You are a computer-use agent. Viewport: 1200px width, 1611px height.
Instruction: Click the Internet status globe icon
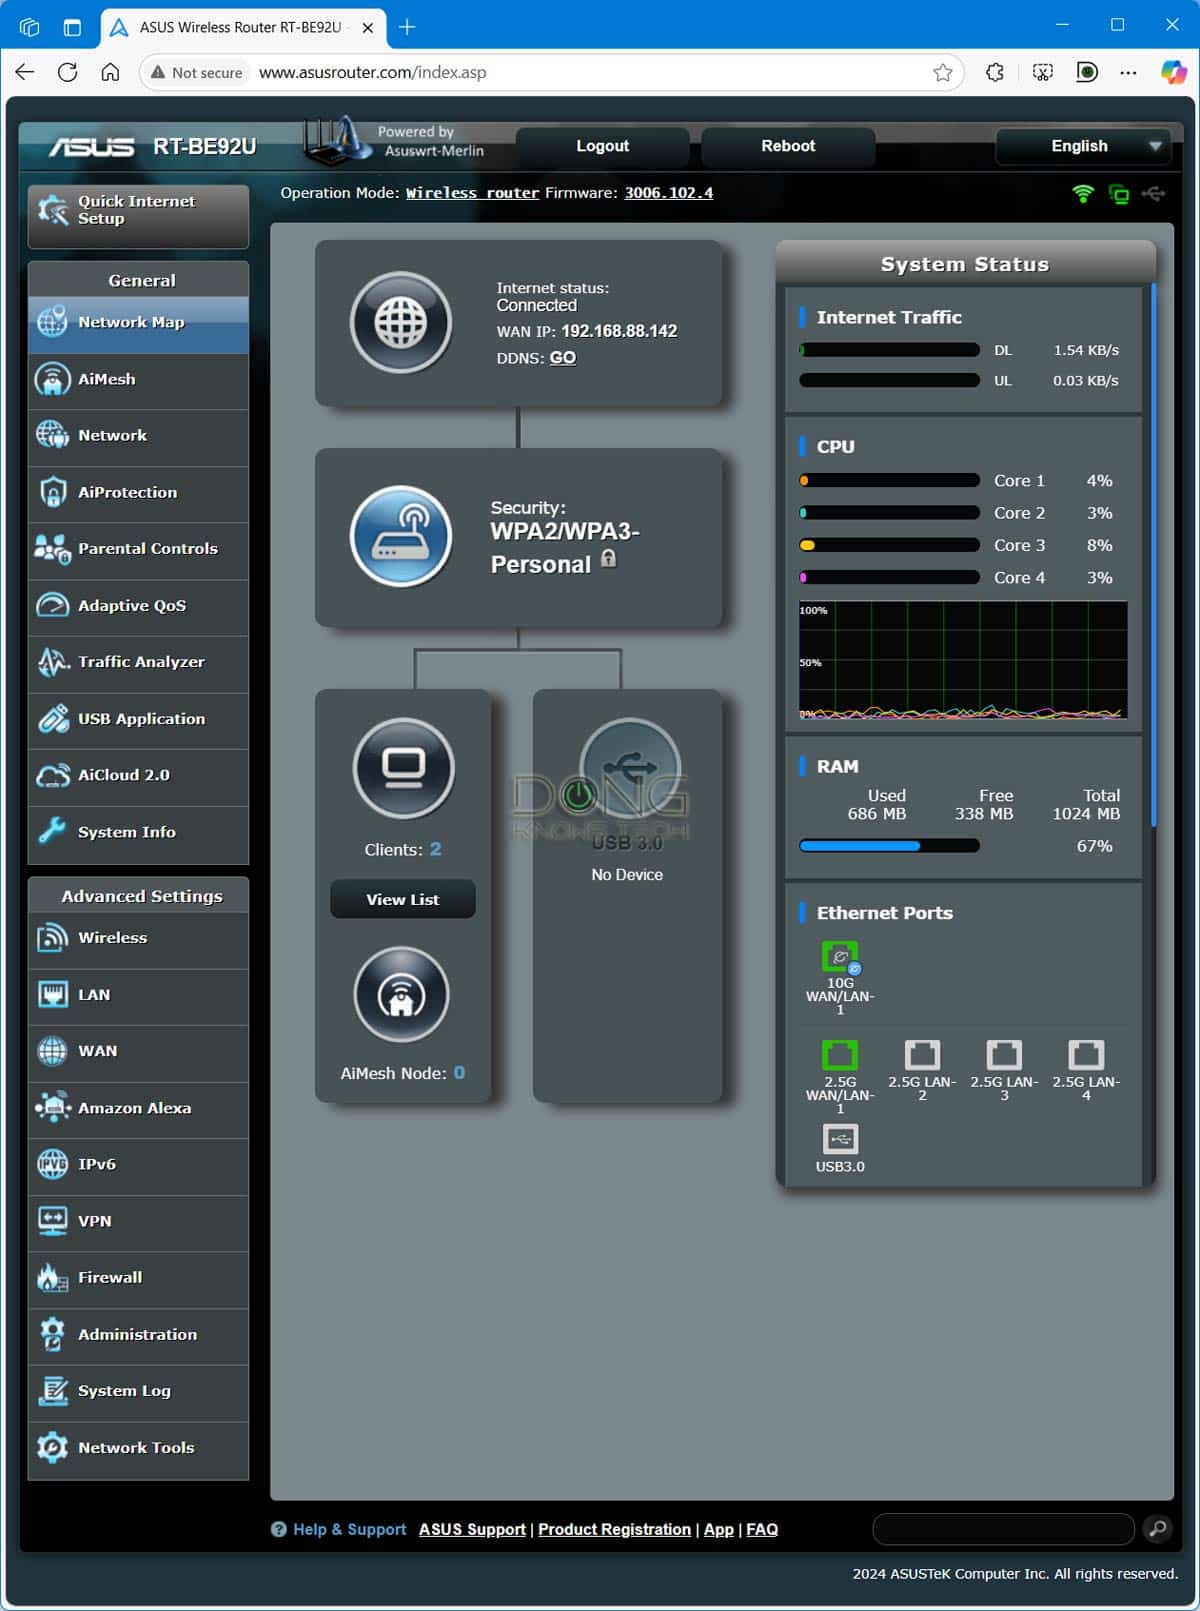401,322
